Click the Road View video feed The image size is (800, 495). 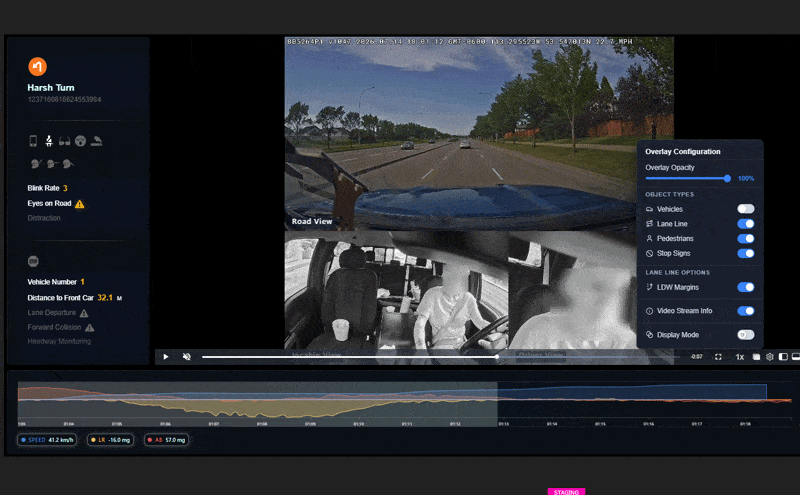[479, 133]
